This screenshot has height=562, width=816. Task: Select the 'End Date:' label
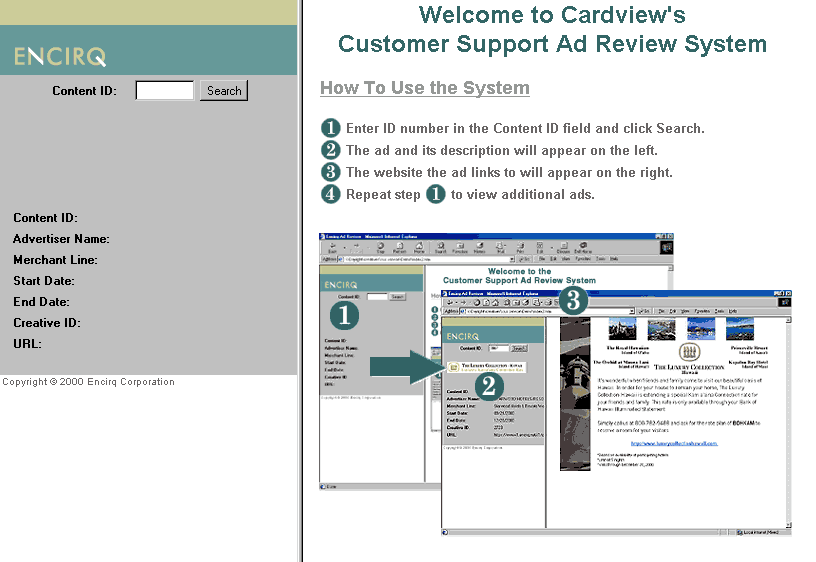pos(41,302)
